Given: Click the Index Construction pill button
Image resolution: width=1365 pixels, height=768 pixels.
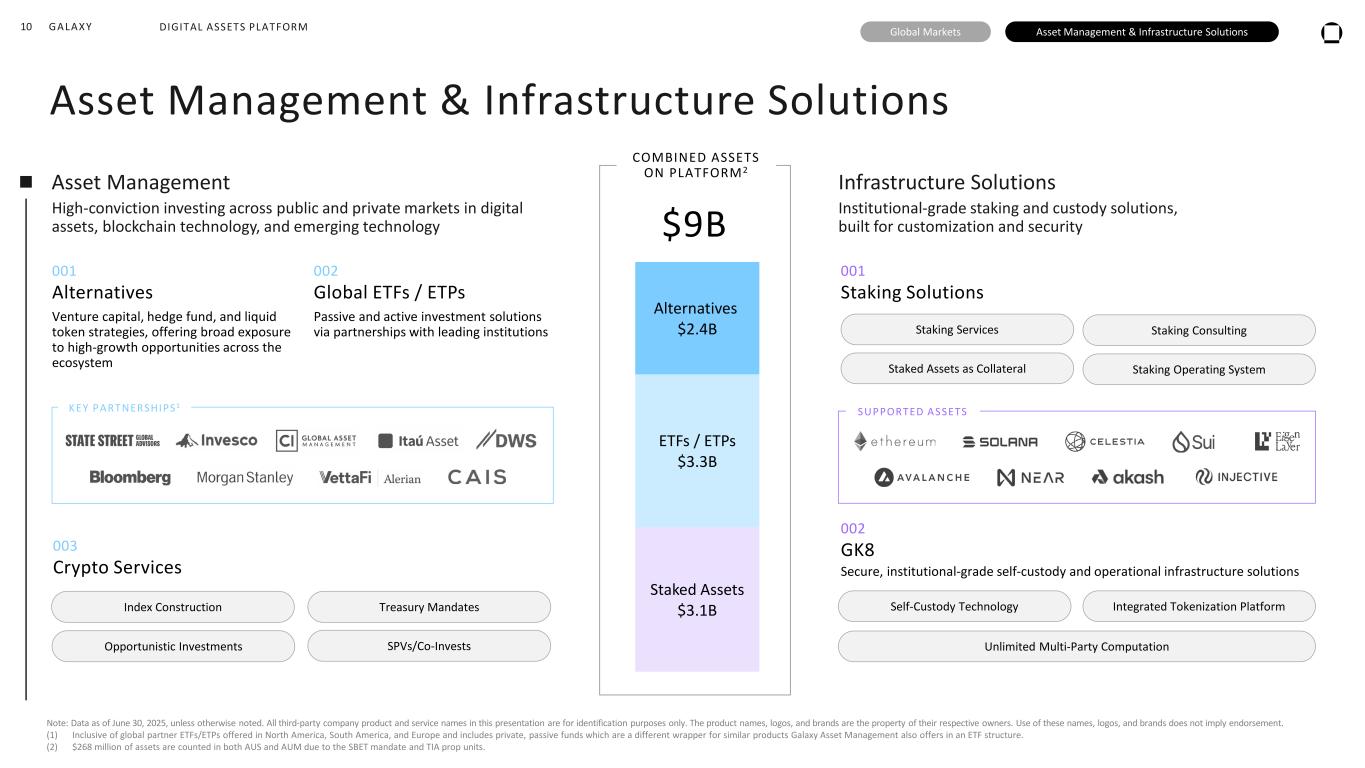Looking at the screenshot, I should [x=173, y=607].
